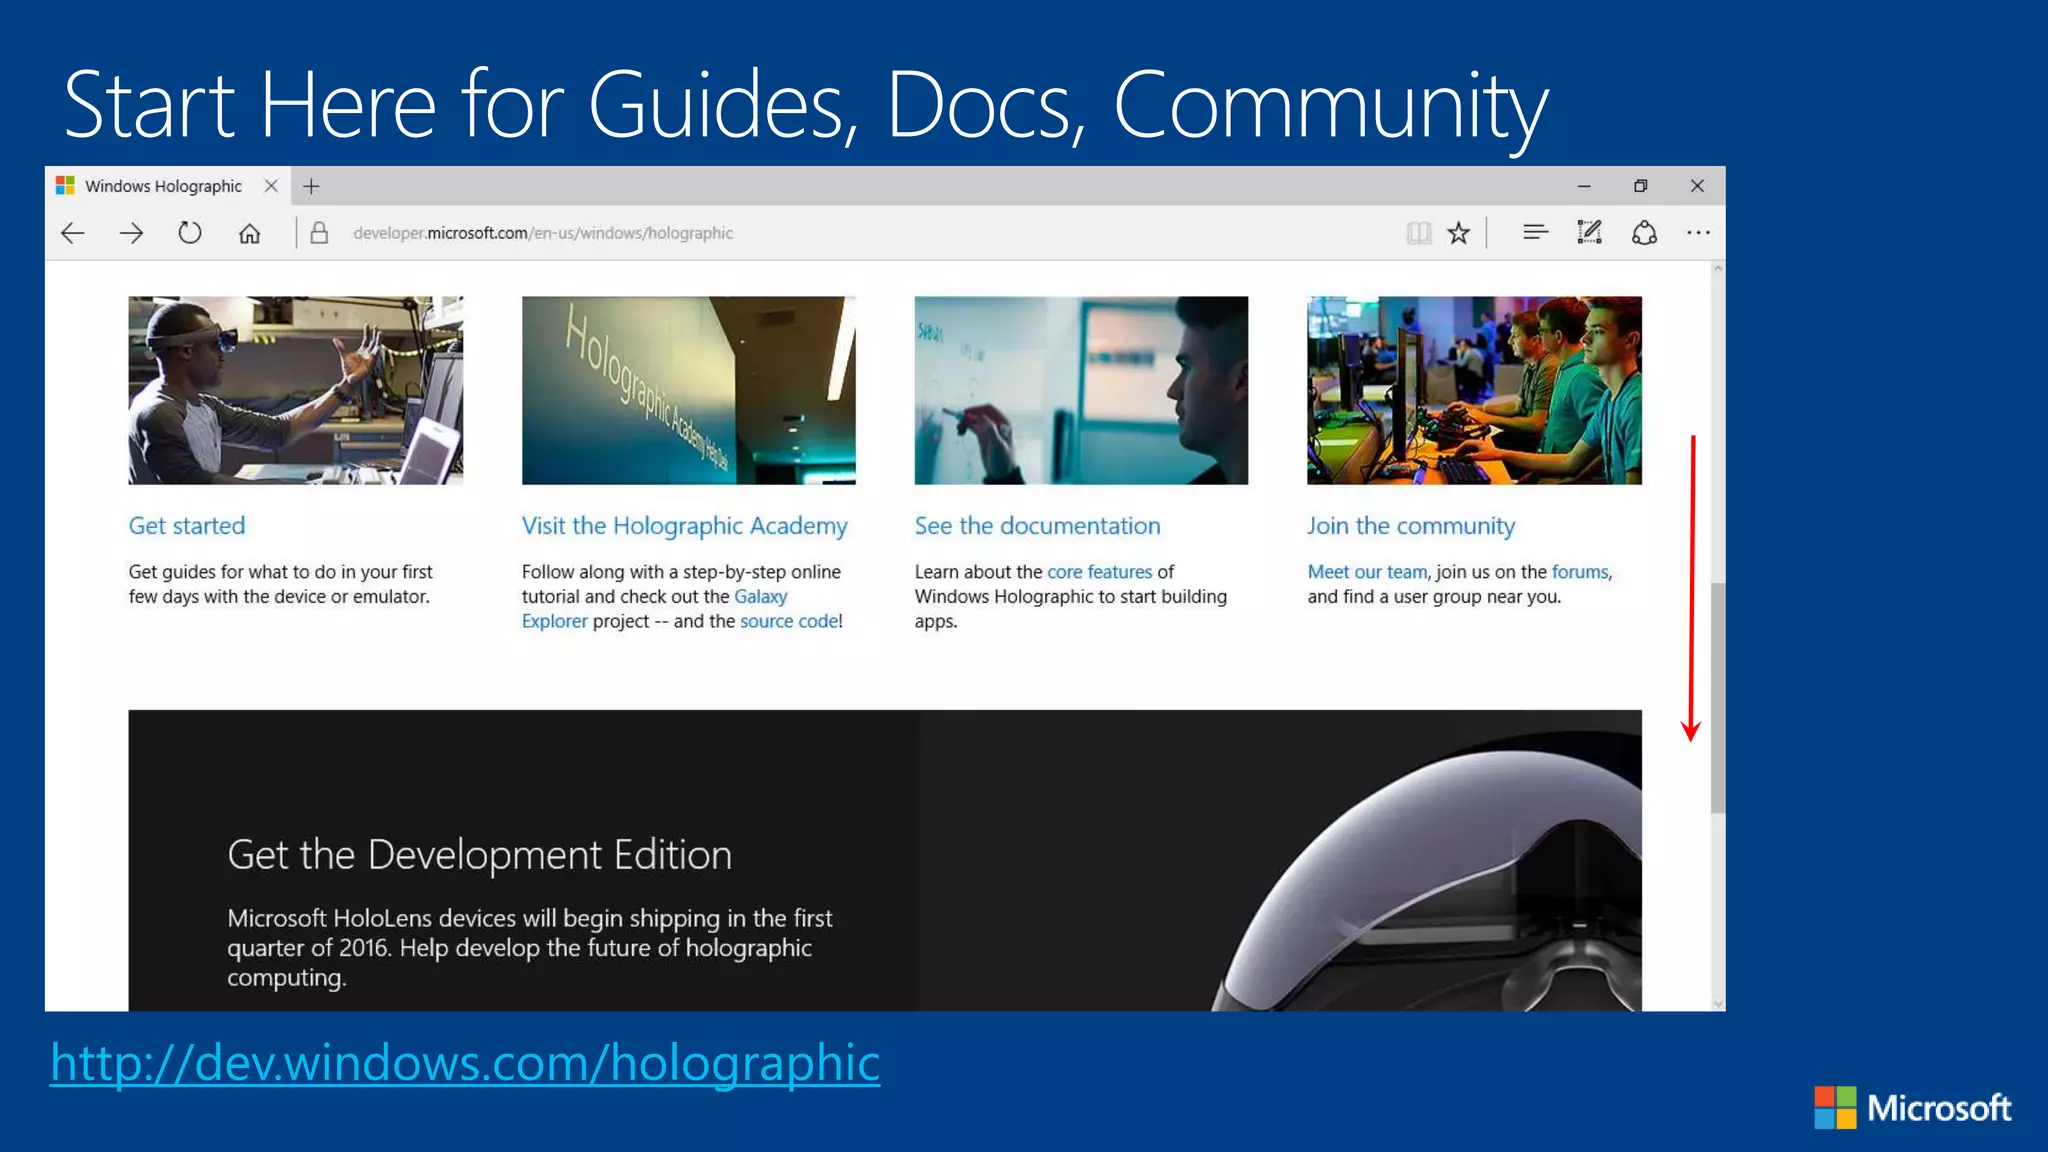Follow the source code link
Image resolution: width=2048 pixels, height=1152 pixels.
pos(789,621)
